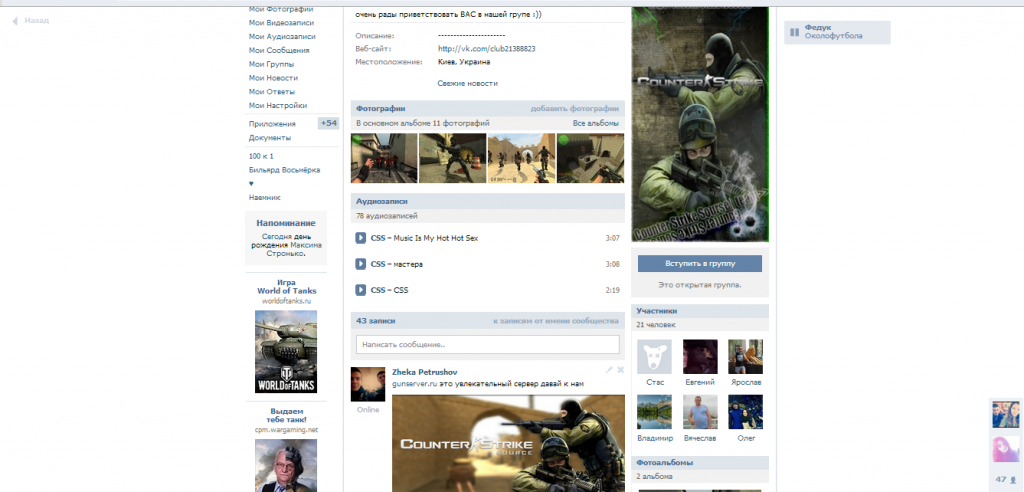Open the vk.com/club21388823 website link
This screenshot has height=492, width=1024.
click(x=486, y=48)
